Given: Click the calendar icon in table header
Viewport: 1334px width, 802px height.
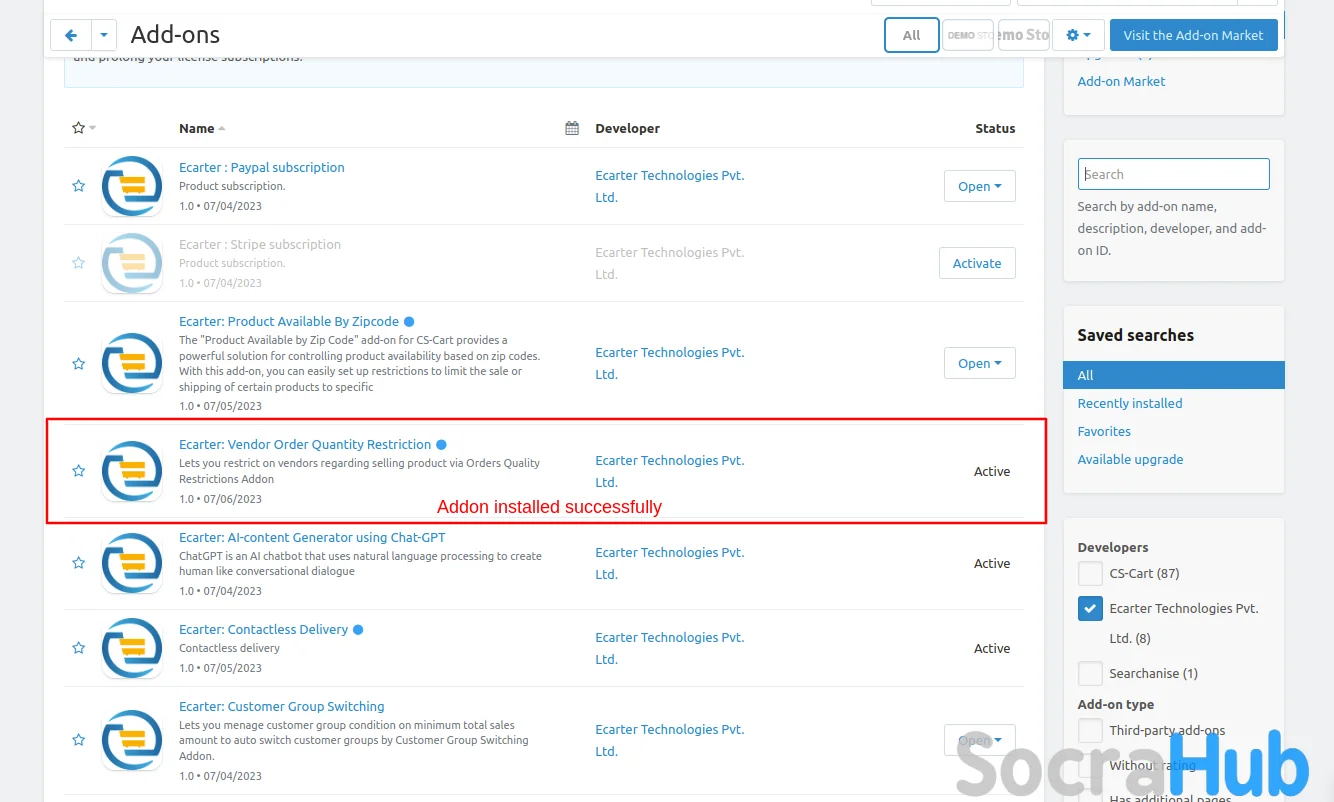Looking at the screenshot, I should (572, 128).
